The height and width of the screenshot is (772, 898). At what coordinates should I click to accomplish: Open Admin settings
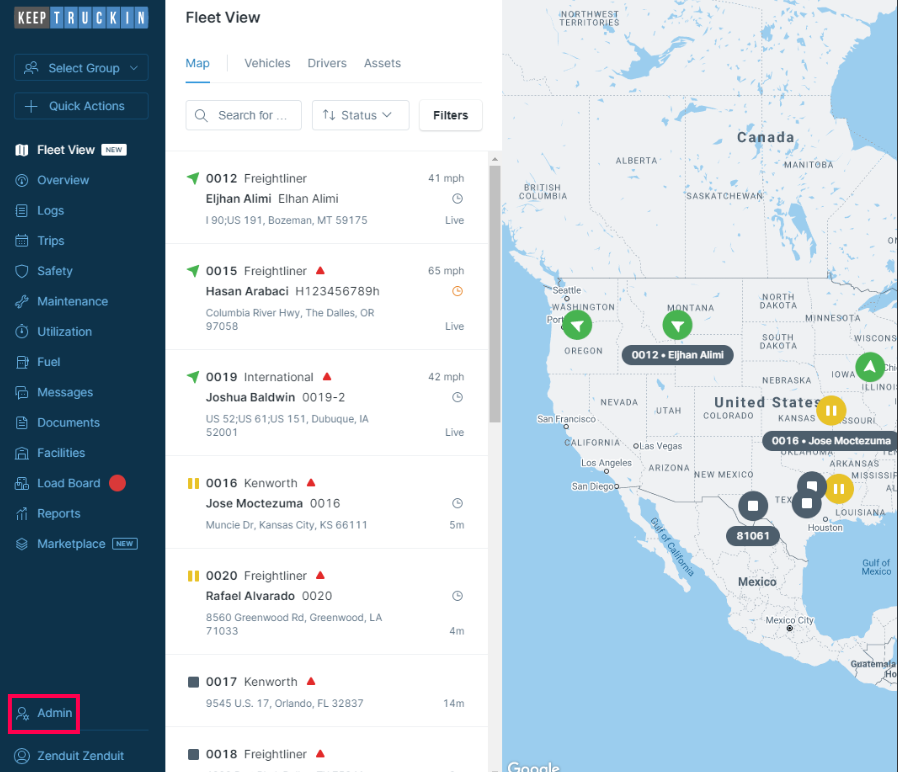point(44,714)
